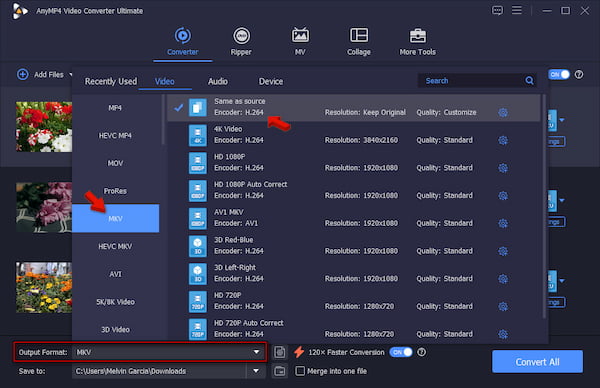Choose MOV format
Viewport: 600px width, 388px height.
[x=115, y=163]
